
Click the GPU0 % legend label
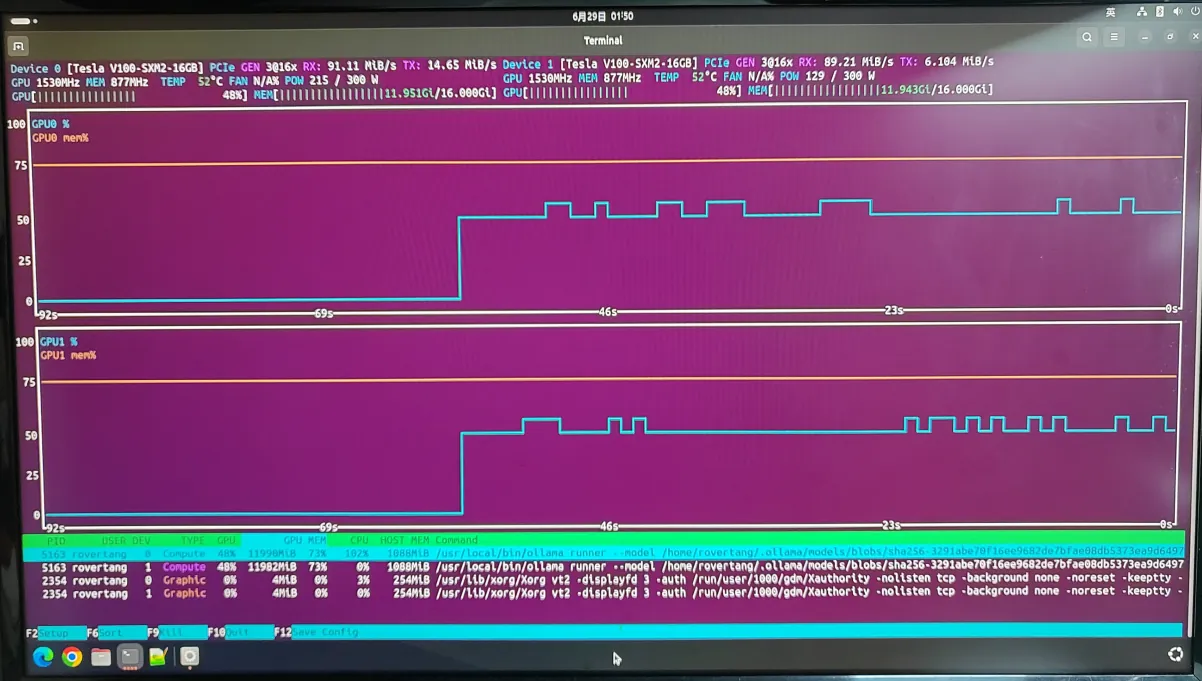51,124
